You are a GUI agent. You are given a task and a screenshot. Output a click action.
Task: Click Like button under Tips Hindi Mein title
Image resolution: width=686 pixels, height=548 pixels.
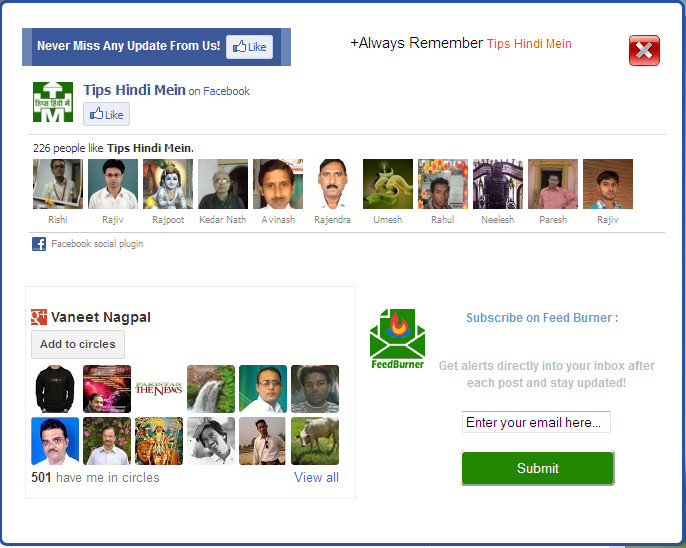(x=106, y=114)
